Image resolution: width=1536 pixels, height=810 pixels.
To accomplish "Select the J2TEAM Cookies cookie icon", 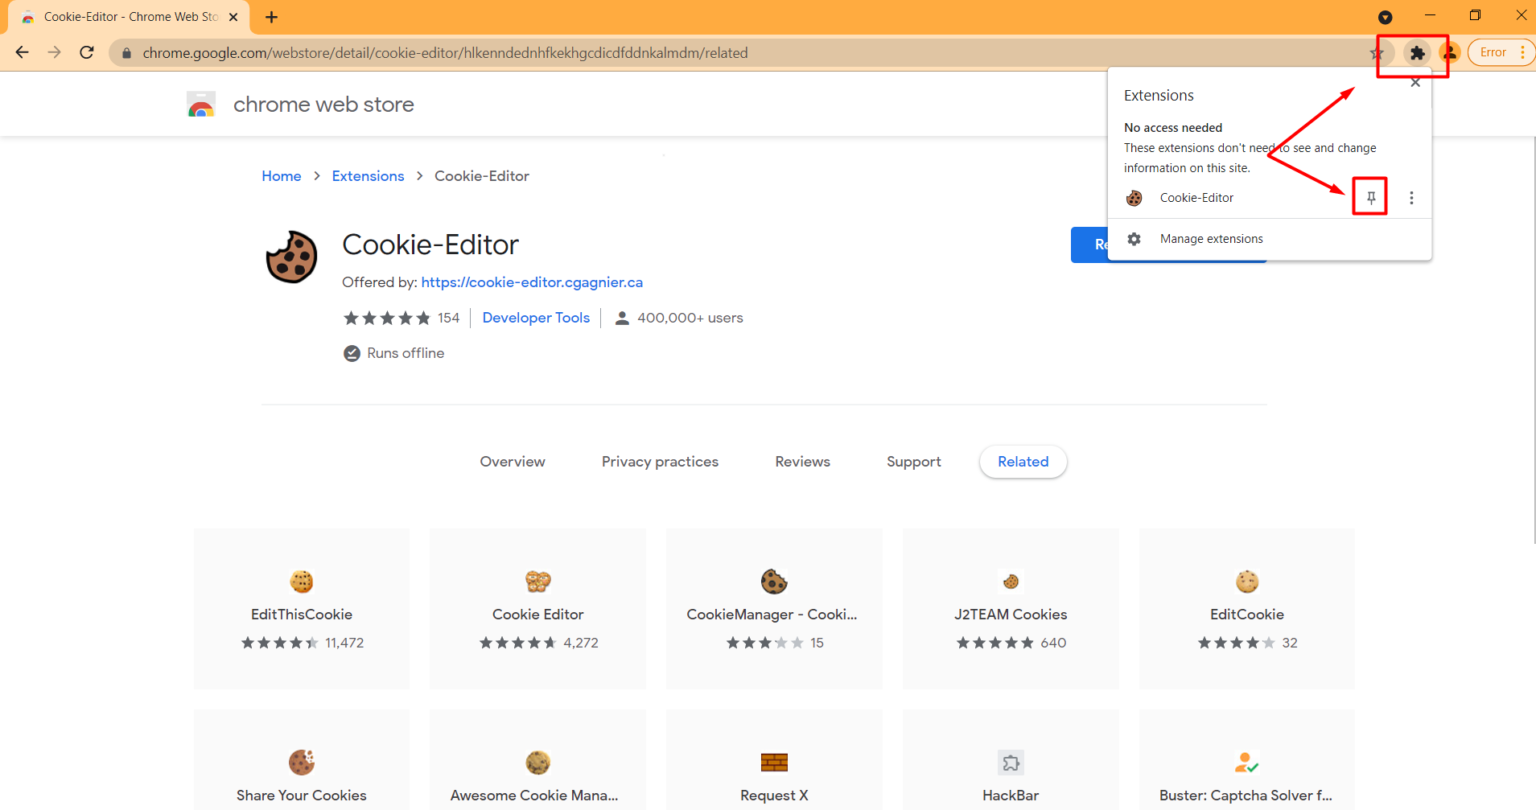I will click(x=1010, y=581).
